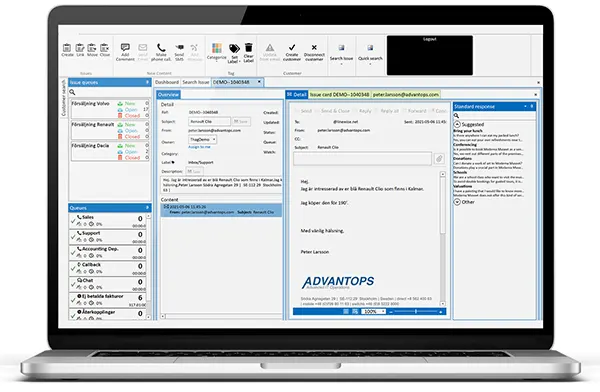Click the Link issue icon
The height and width of the screenshot is (392, 600).
click(x=80, y=48)
